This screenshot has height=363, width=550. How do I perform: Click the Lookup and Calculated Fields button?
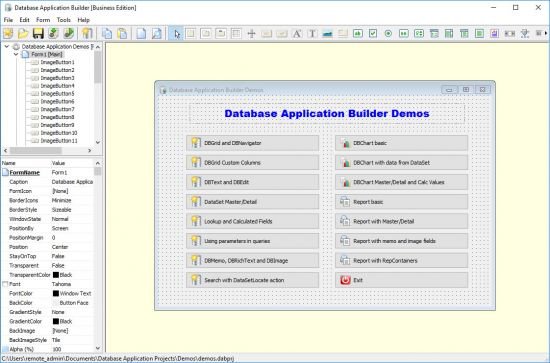[x=253, y=222]
